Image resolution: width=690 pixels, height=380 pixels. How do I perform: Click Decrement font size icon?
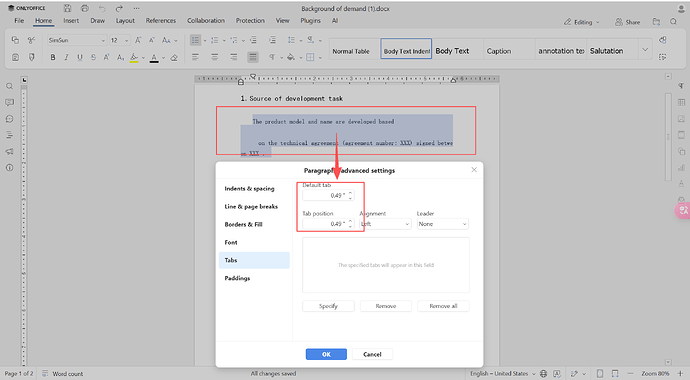pos(151,40)
